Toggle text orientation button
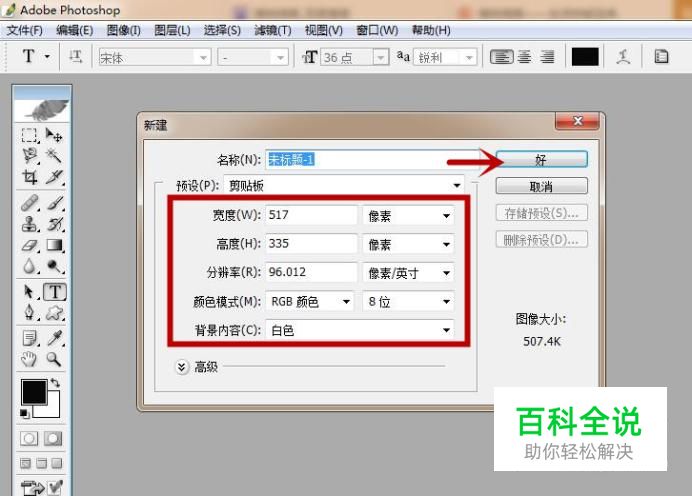The image size is (692, 496). click(x=75, y=57)
